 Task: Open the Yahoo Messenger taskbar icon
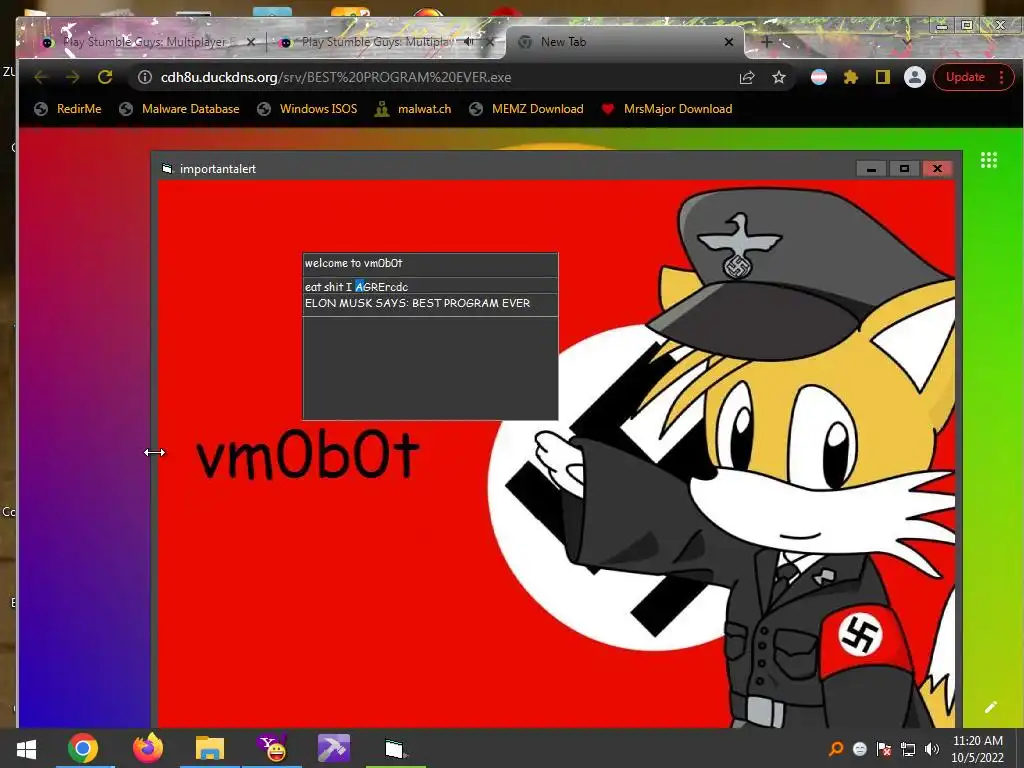point(272,748)
